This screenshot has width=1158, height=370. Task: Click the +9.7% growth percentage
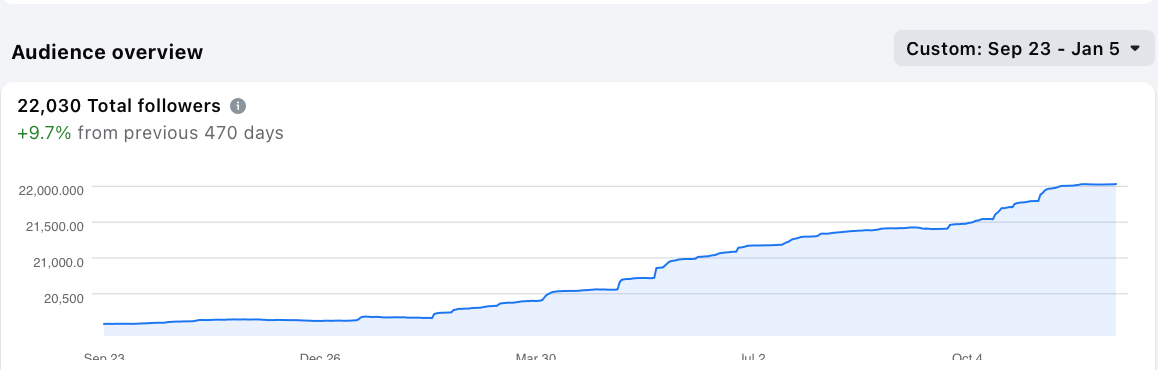click(x=44, y=134)
